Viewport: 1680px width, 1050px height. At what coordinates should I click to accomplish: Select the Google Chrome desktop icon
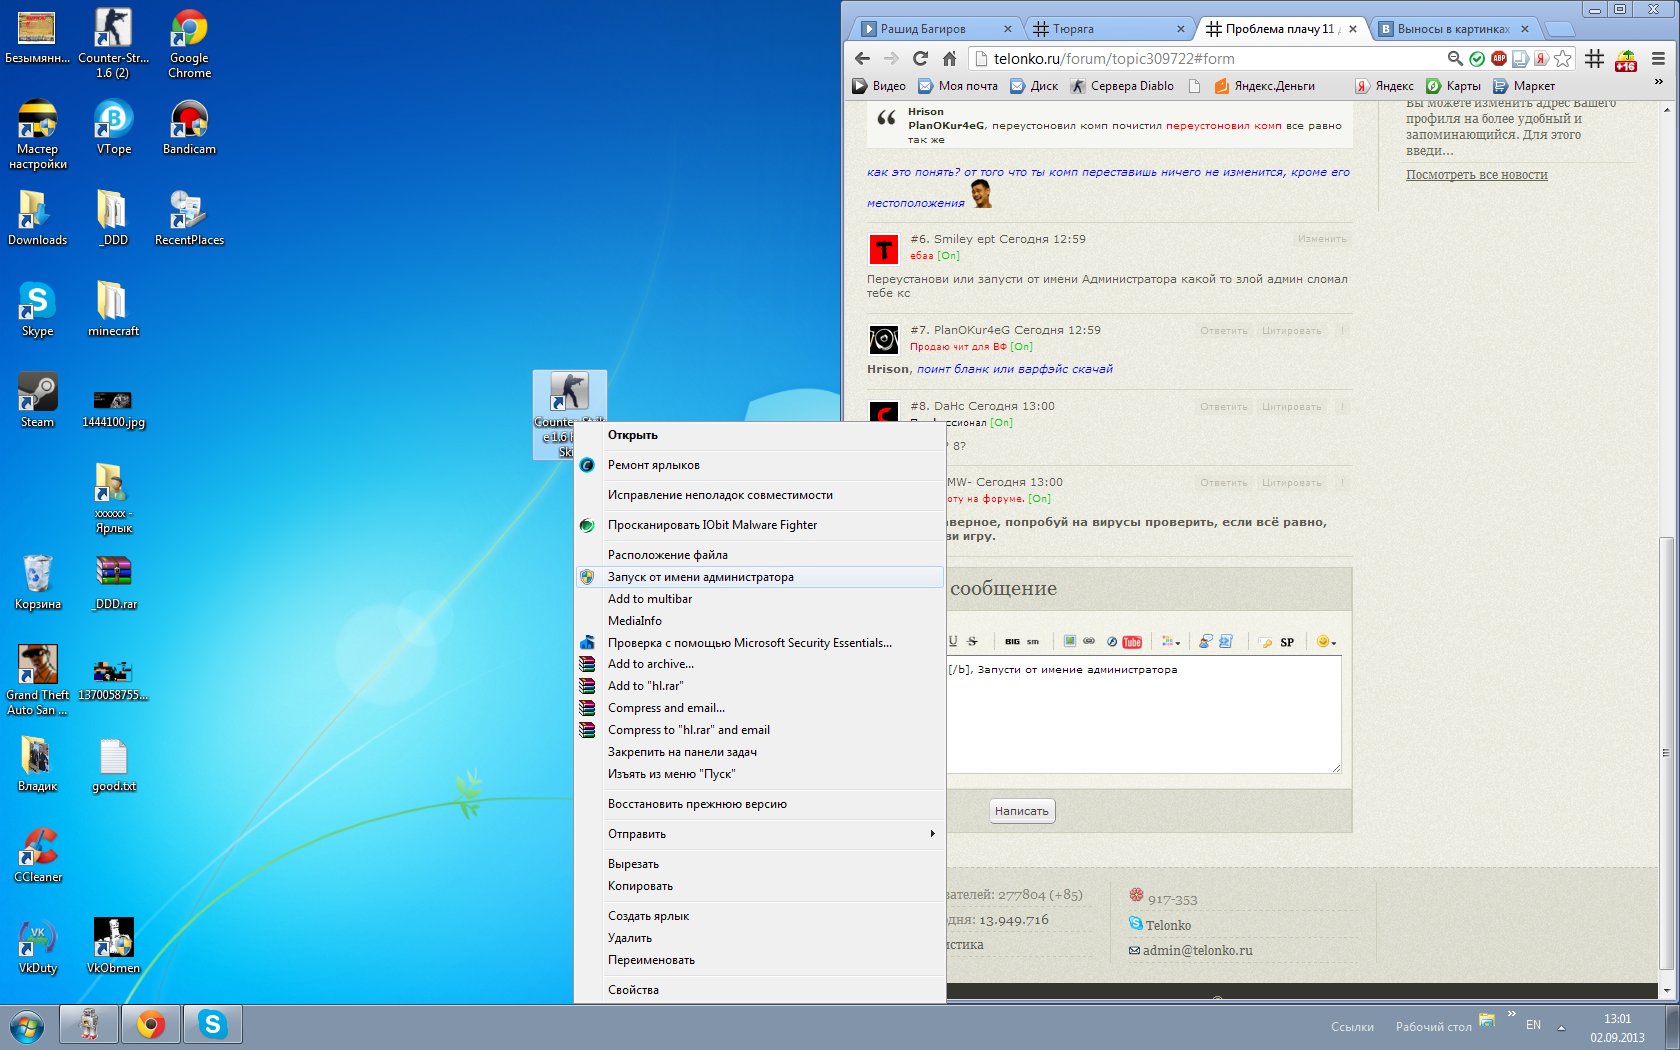[x=189, y=44]
